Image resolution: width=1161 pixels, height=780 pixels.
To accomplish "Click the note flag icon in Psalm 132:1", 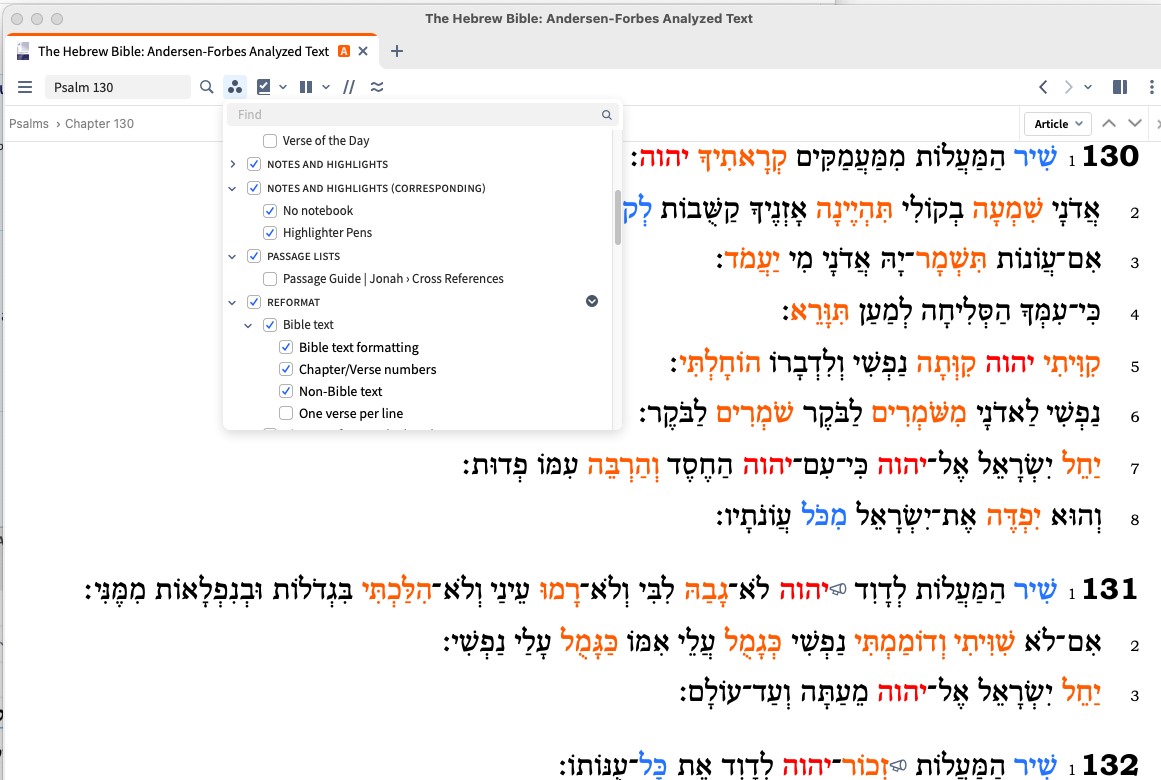I will (x=898, y=765).
